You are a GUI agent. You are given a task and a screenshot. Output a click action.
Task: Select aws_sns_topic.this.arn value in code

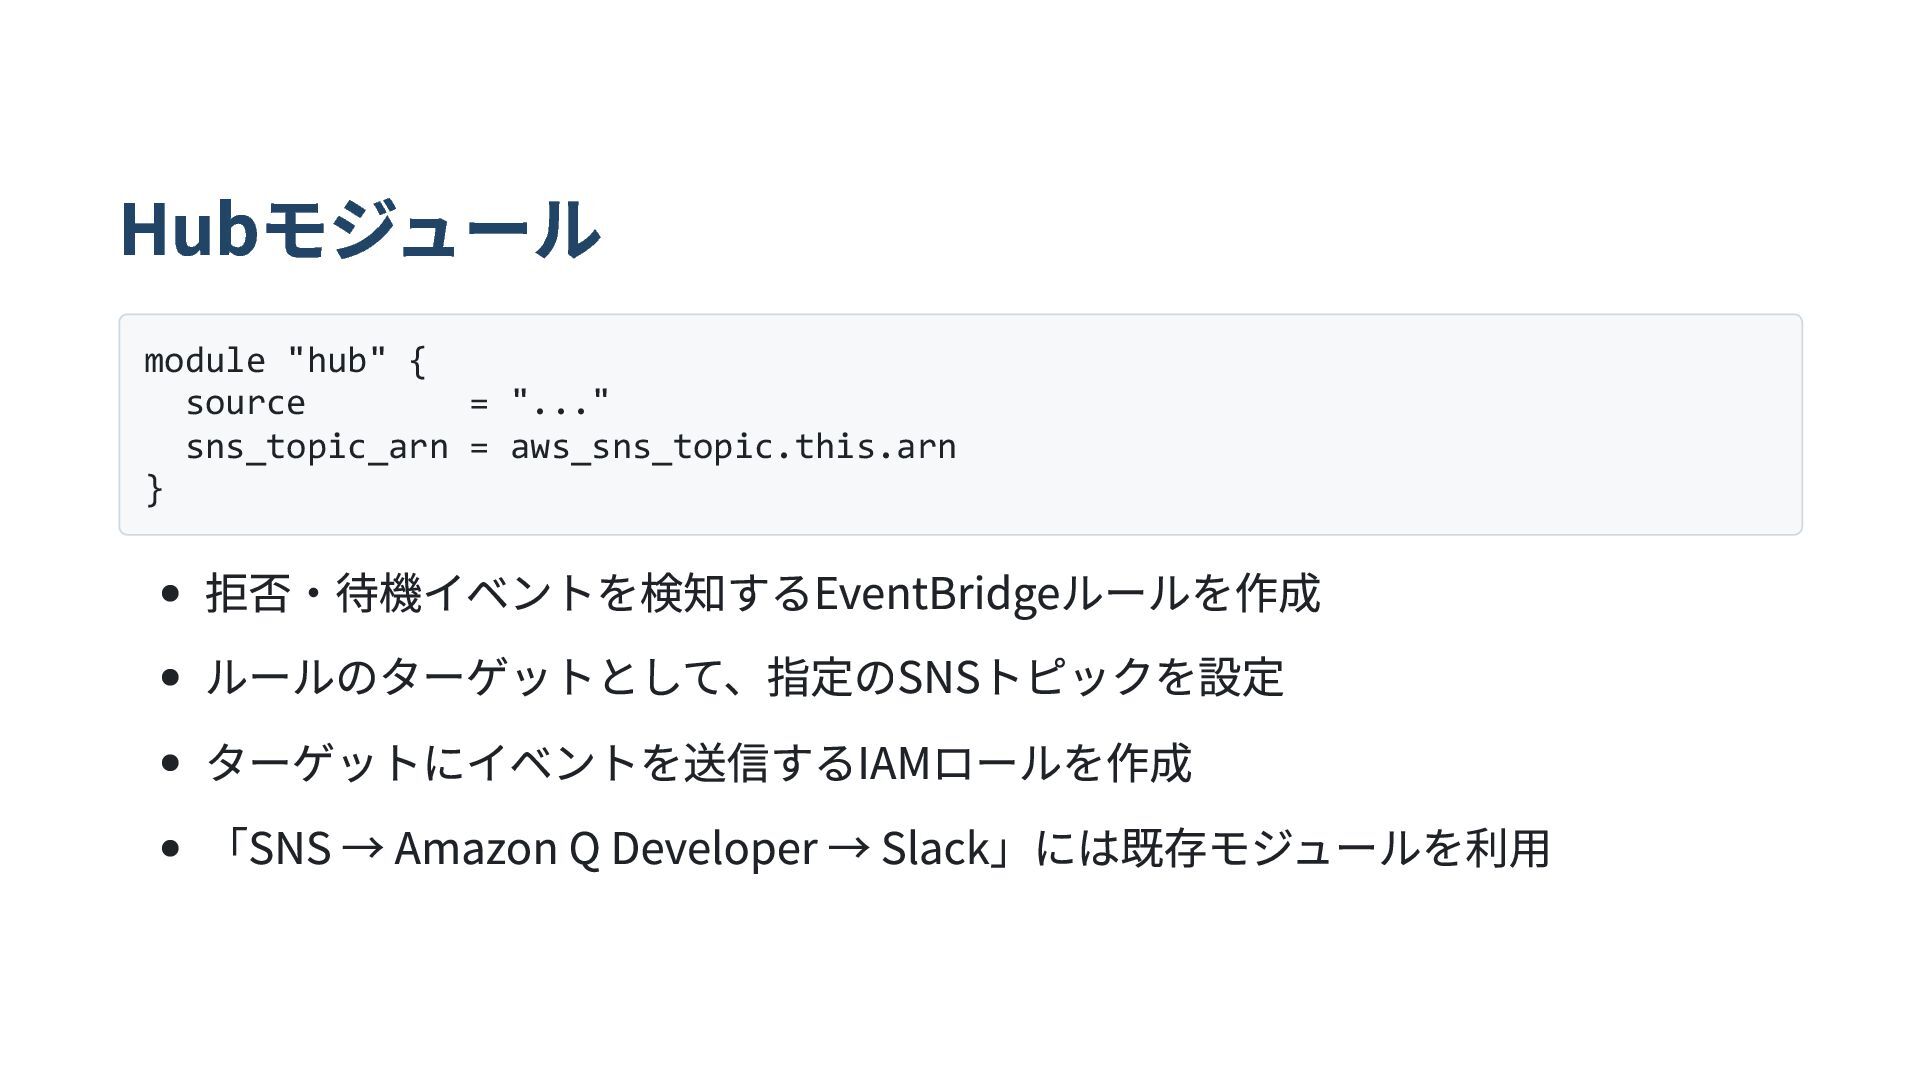coord(733,447)
